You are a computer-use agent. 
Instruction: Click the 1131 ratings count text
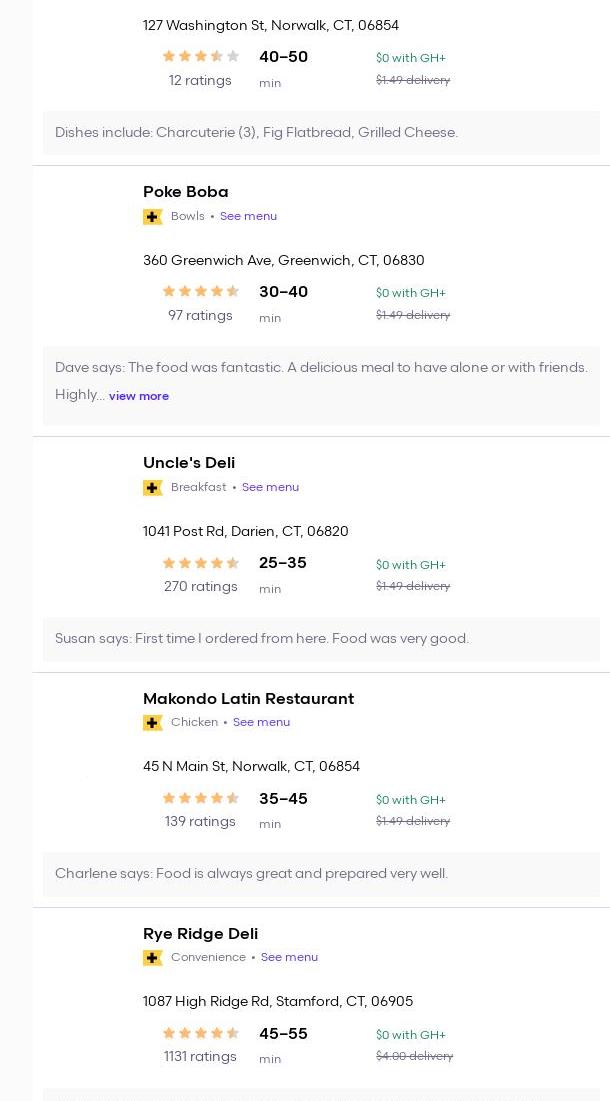click(200, 1057)
